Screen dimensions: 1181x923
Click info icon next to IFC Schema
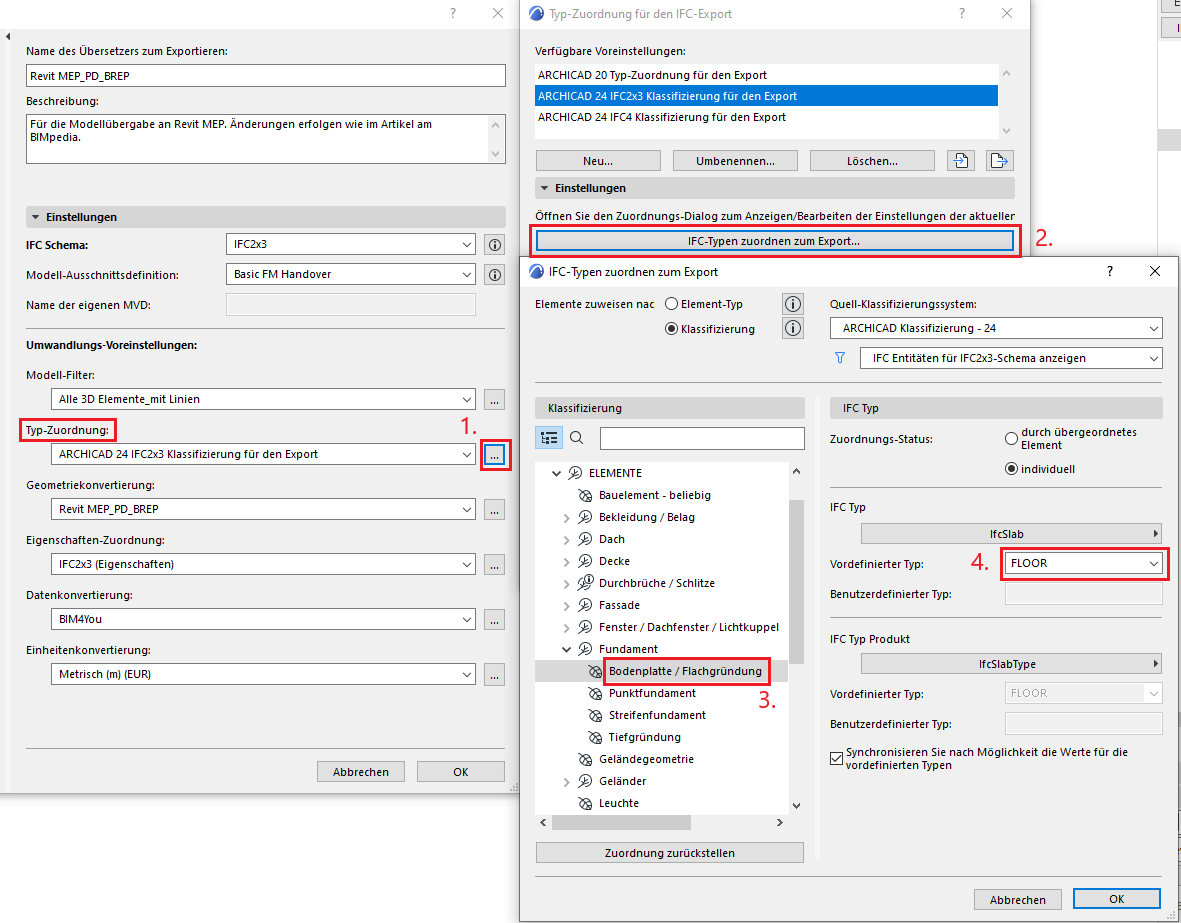pyautogui.click(x=494, y=245)
